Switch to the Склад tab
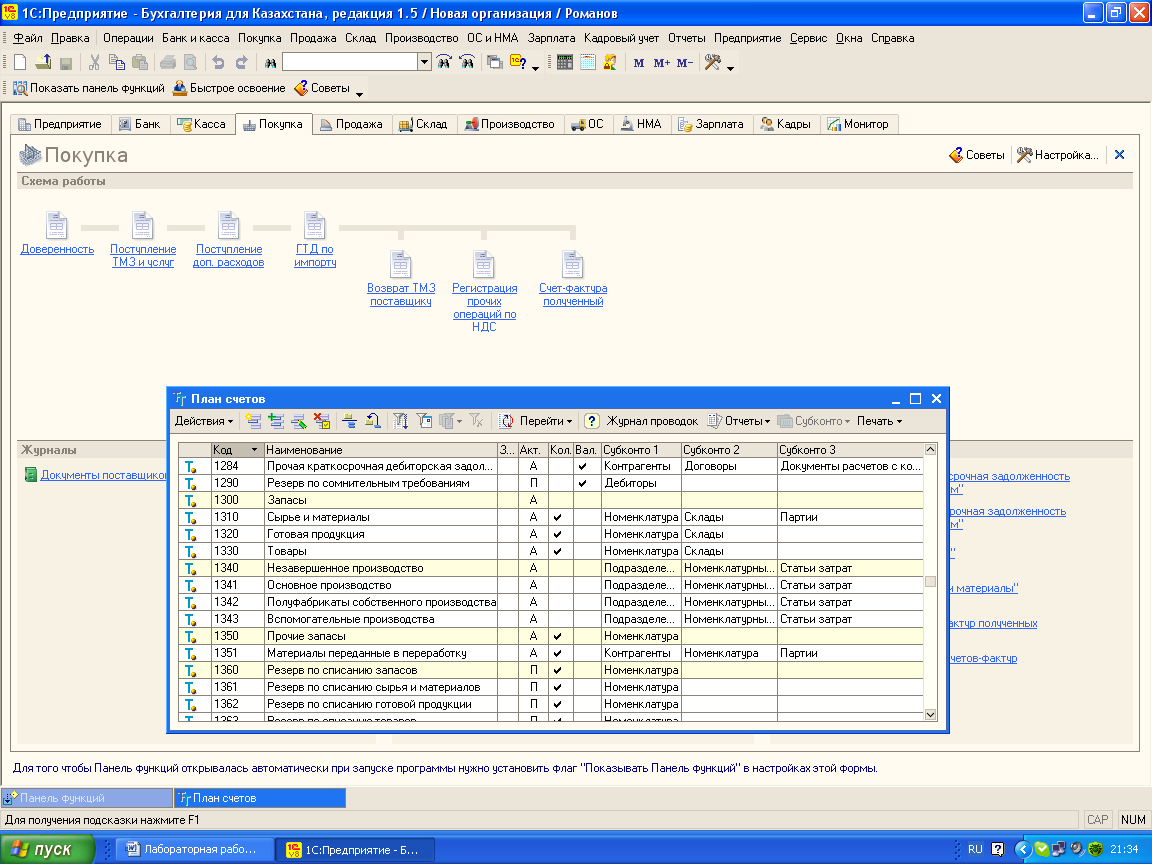 point(423,124)
